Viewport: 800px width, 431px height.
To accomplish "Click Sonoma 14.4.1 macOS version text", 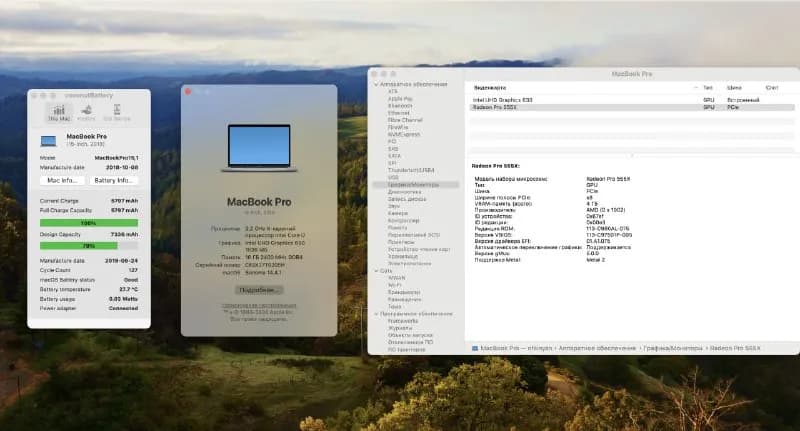I will (263, 272).
